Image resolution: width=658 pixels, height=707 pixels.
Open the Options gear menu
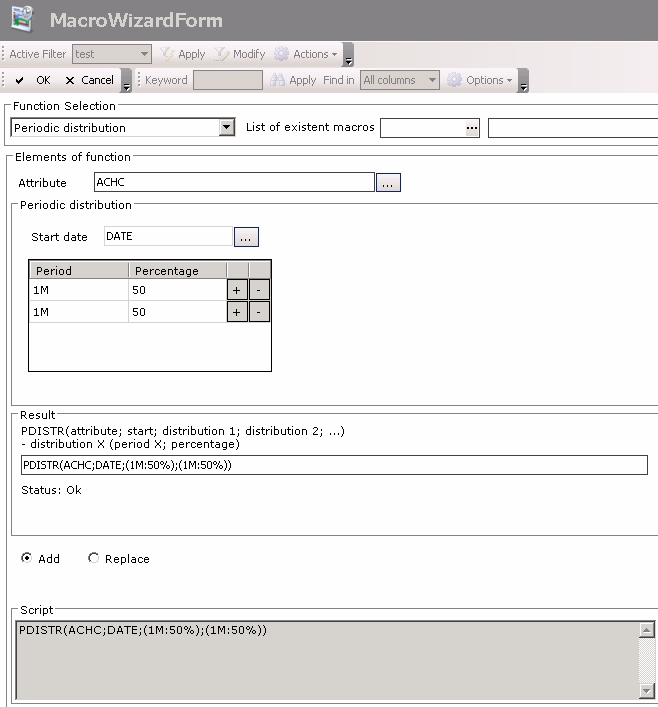(x=481, y=80)
